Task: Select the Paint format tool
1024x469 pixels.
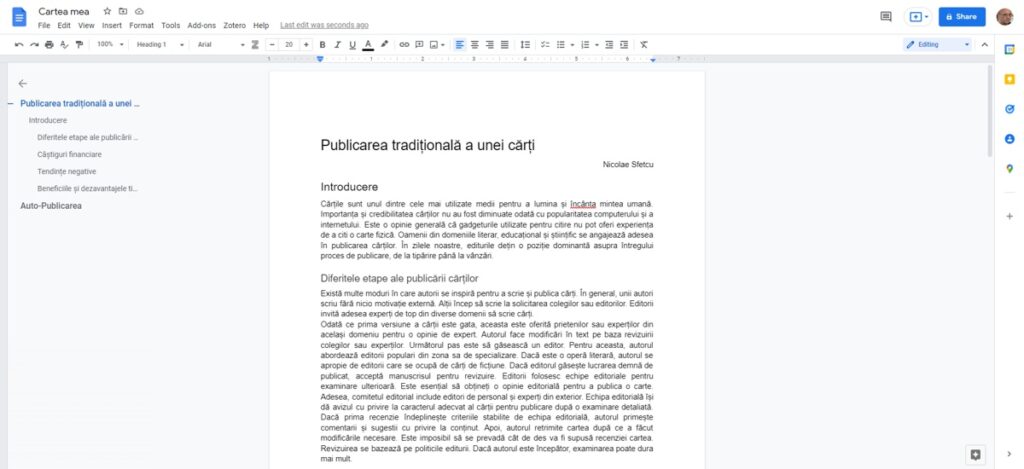Action: coord(79,44)
